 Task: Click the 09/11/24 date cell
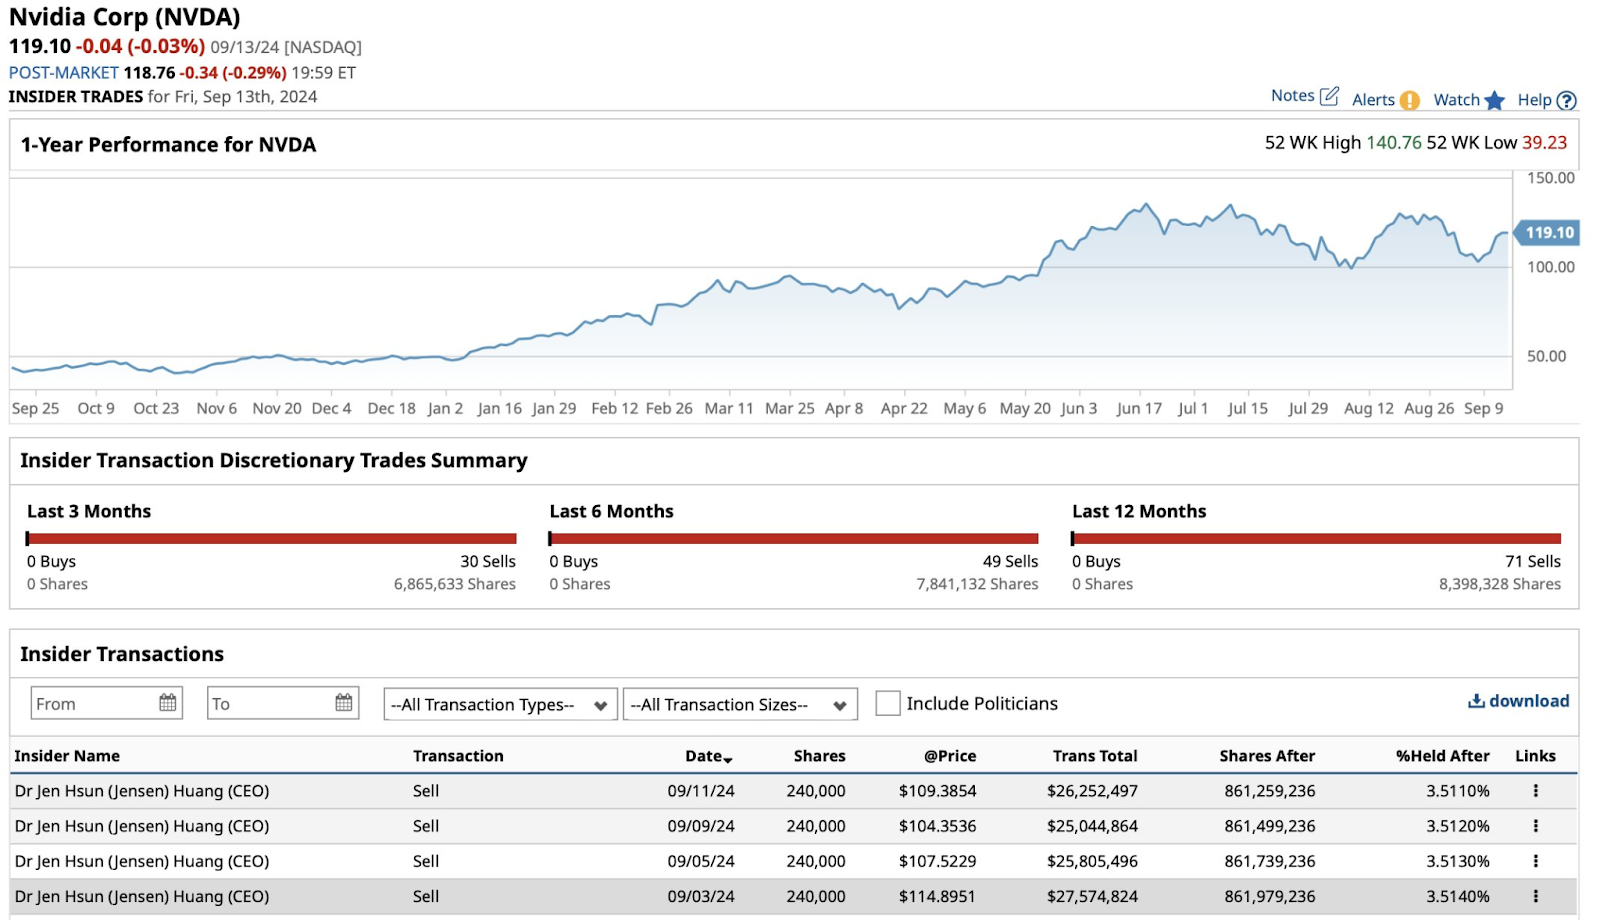click(x=701, y=791)
